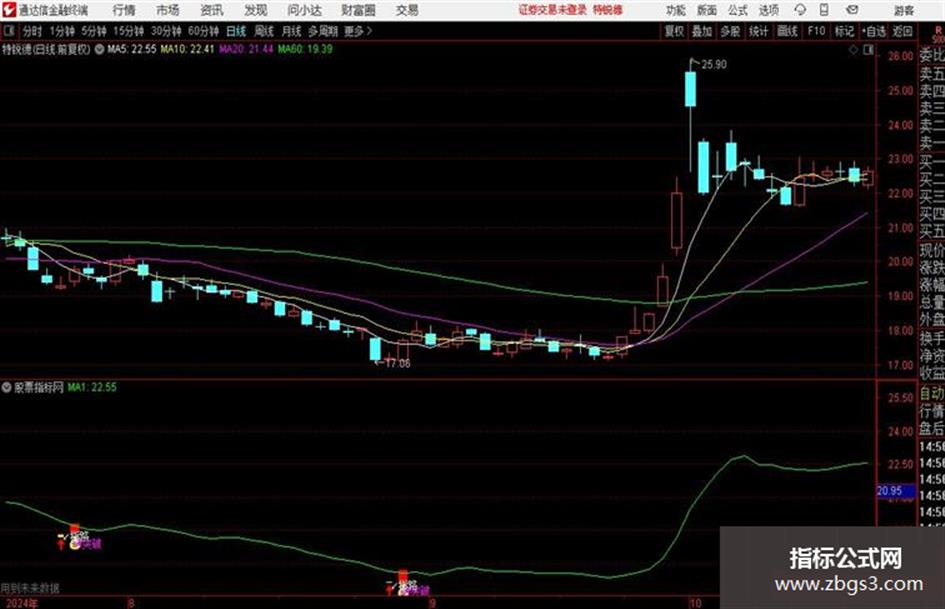This screenshot has height=609, width=945.
Task: Click the red signal marker near September
Action: 403,576
